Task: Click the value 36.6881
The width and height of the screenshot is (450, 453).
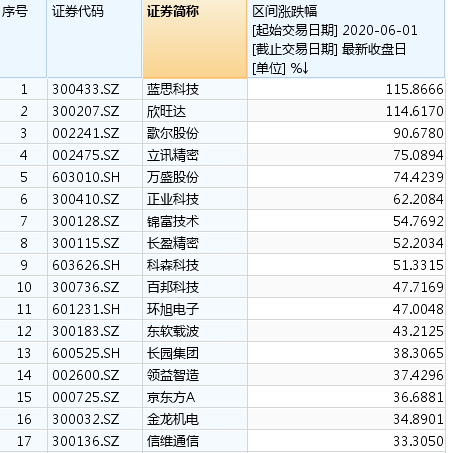Action: tap(418, 397)
